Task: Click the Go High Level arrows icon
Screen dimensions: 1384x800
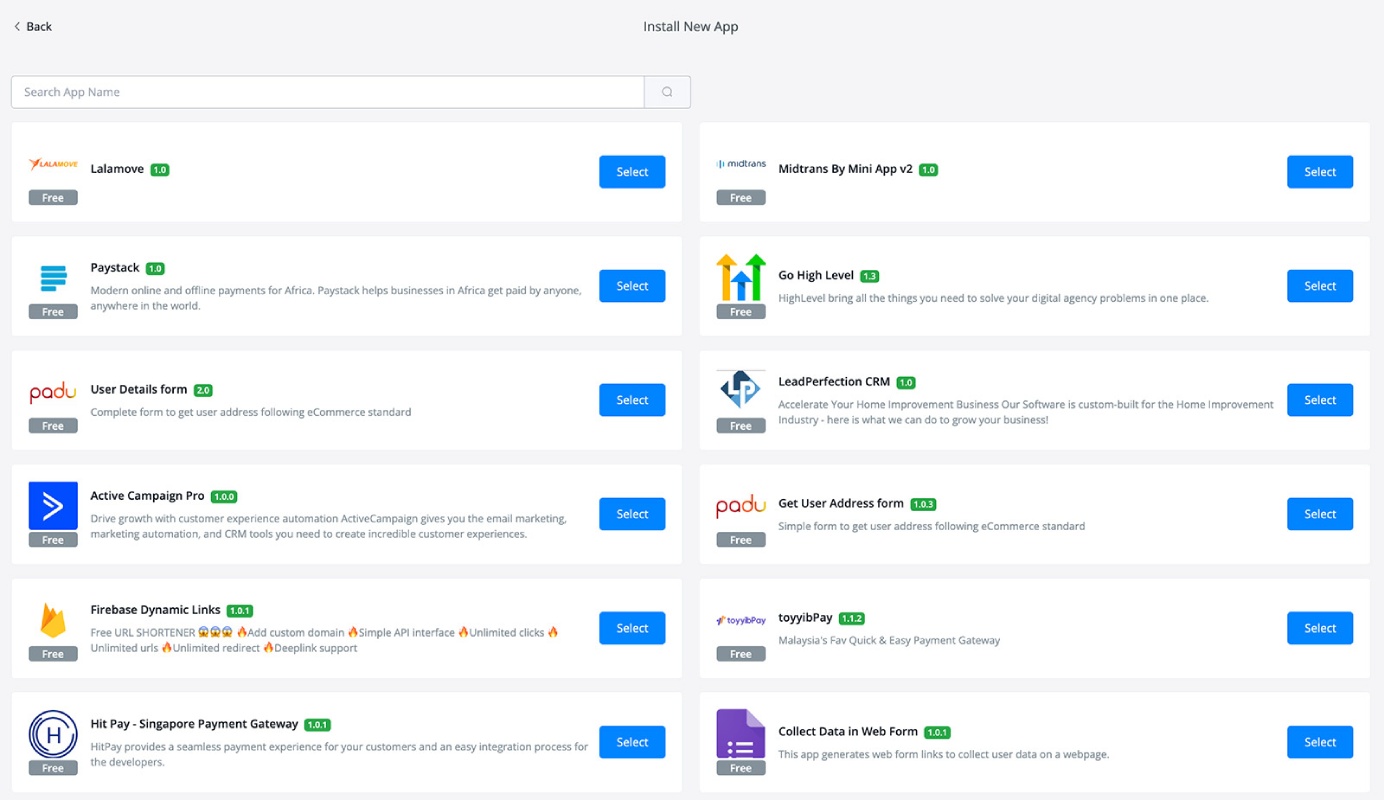Action: click(x=741, y=278)
